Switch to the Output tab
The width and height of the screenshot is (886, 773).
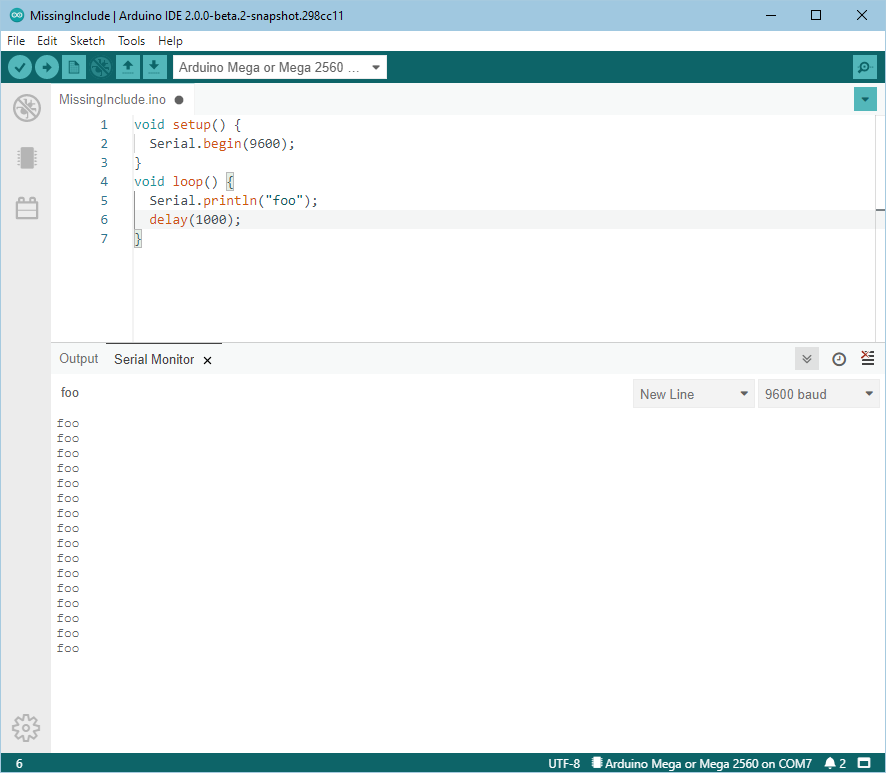pyautogui.click(x=79, y=359)
